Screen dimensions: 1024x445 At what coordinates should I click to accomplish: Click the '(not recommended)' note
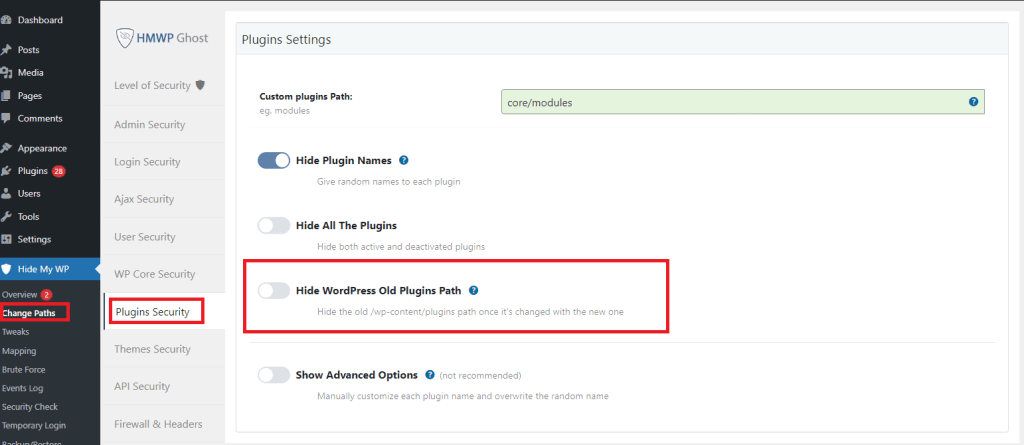tap(480, 375)
